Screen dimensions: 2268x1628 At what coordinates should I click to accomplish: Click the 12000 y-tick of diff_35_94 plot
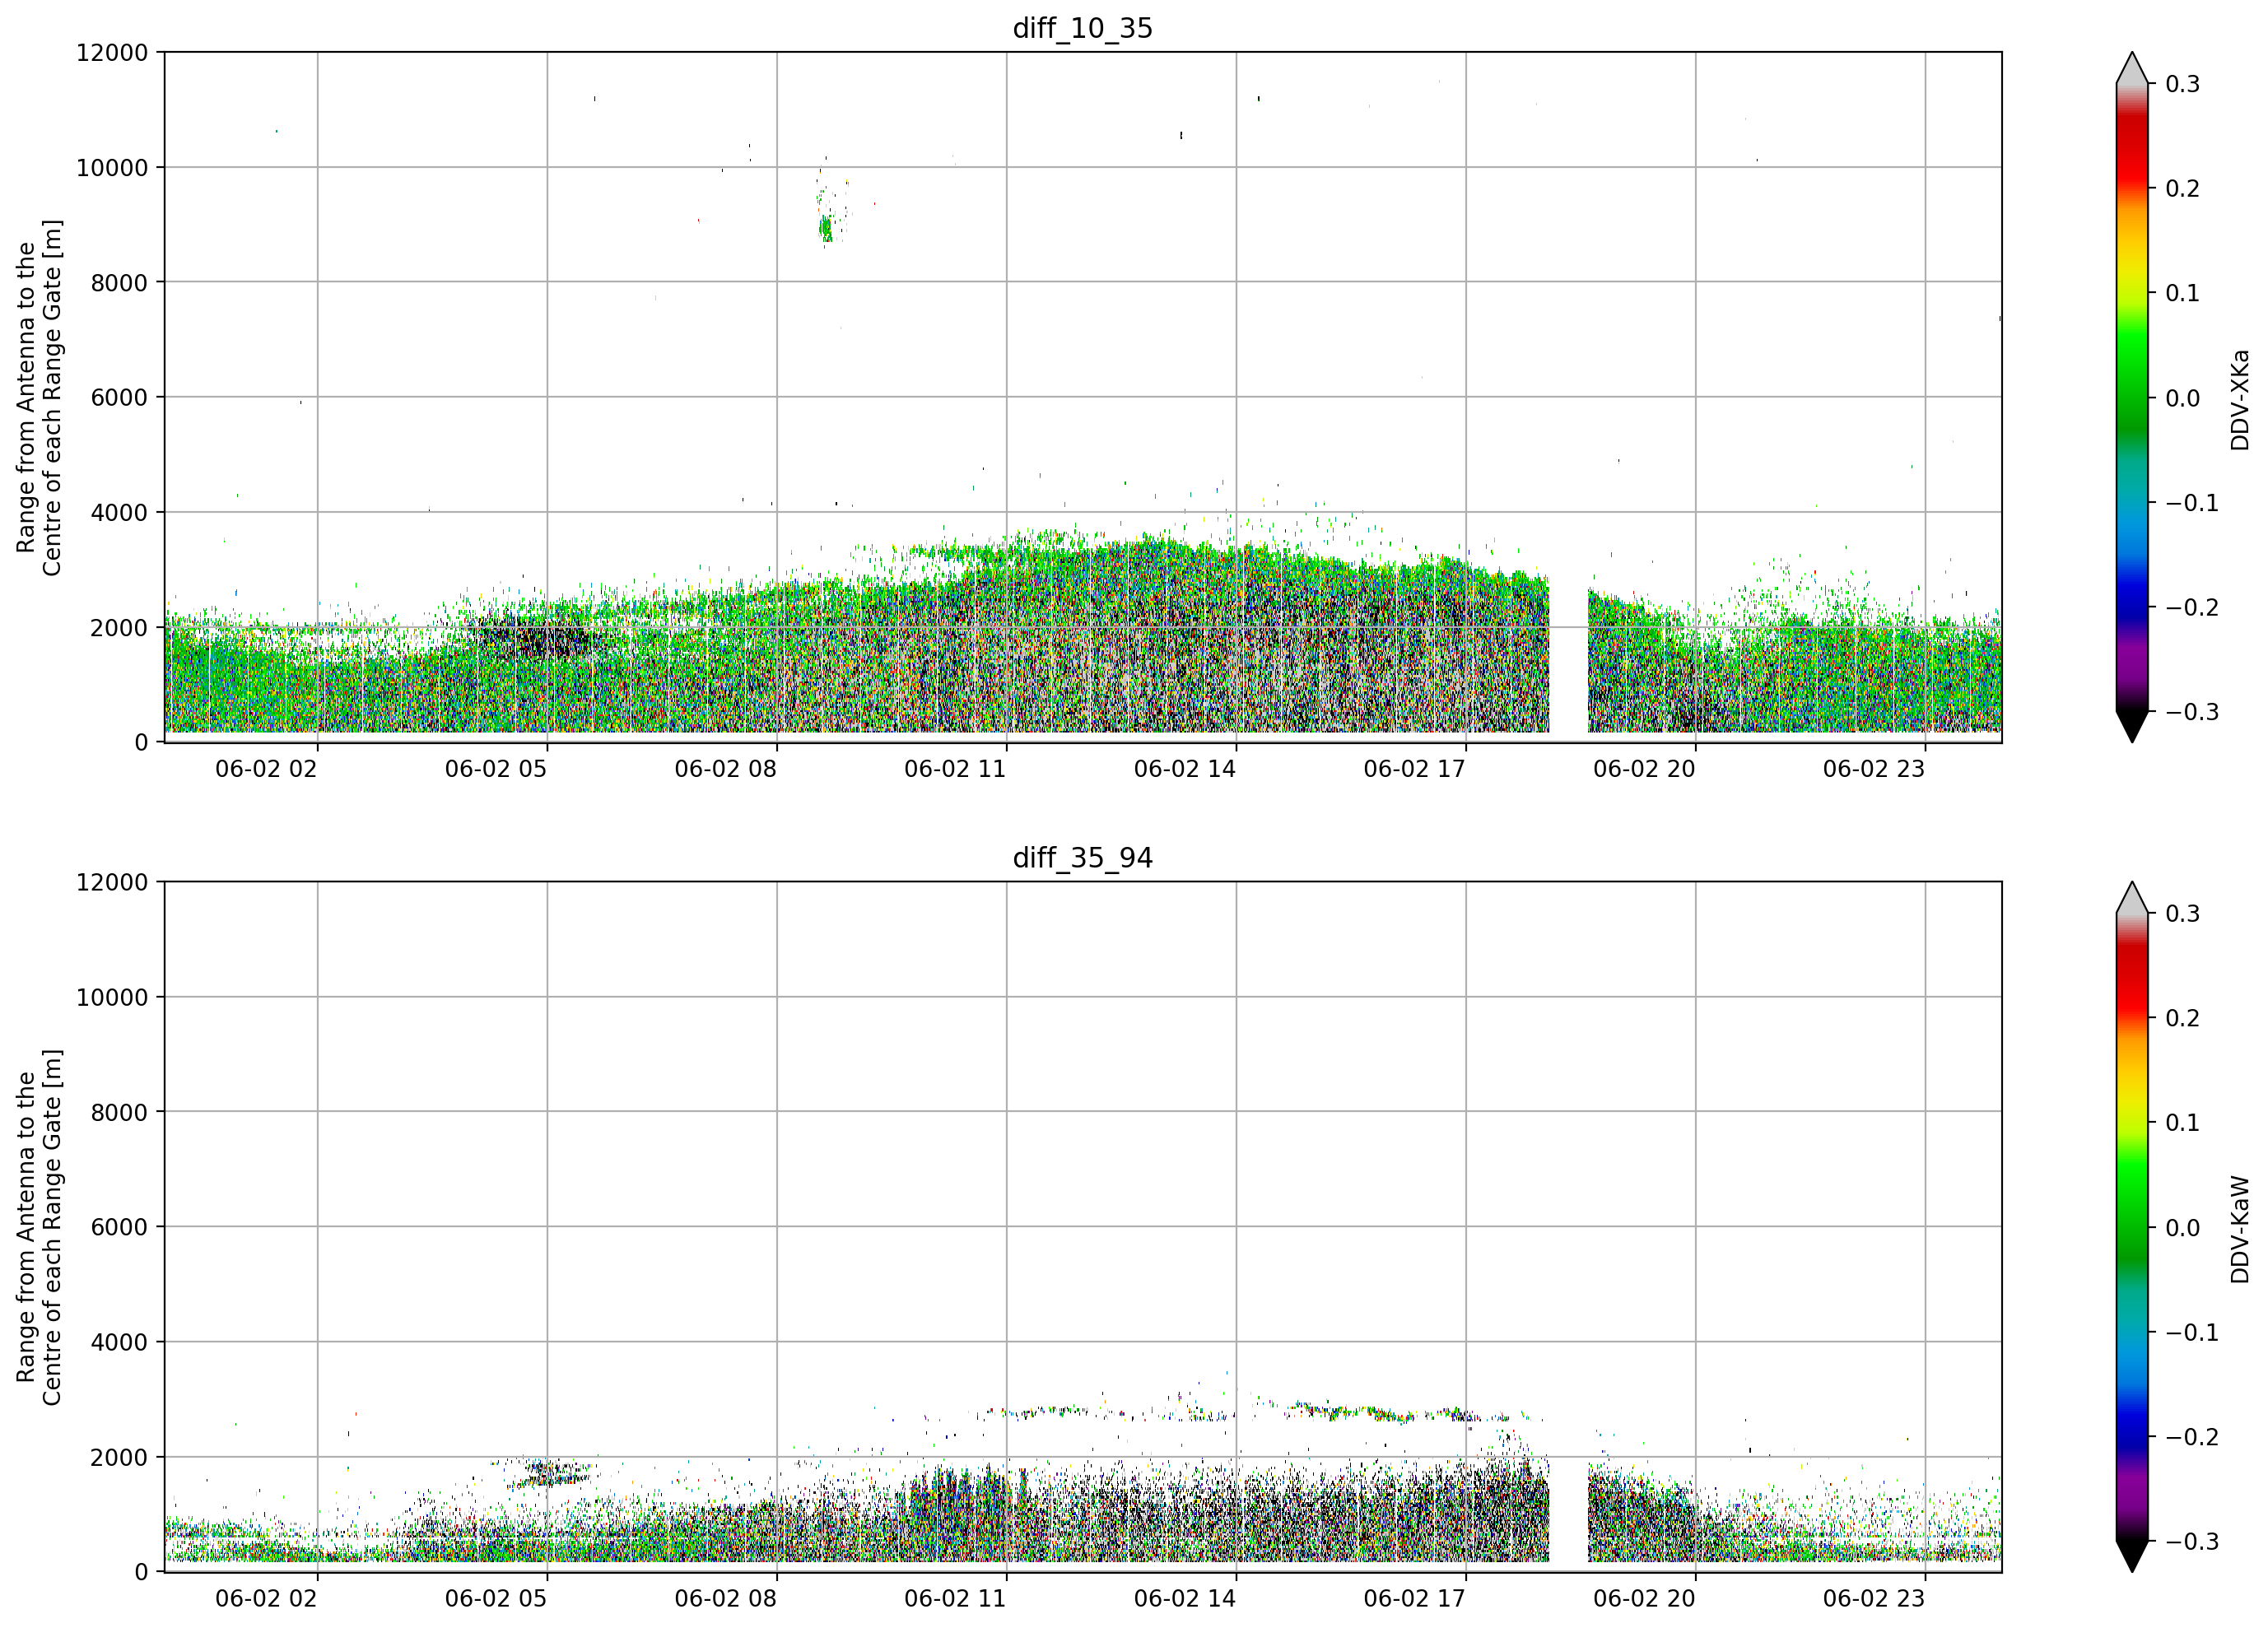(x=112, y=882)
